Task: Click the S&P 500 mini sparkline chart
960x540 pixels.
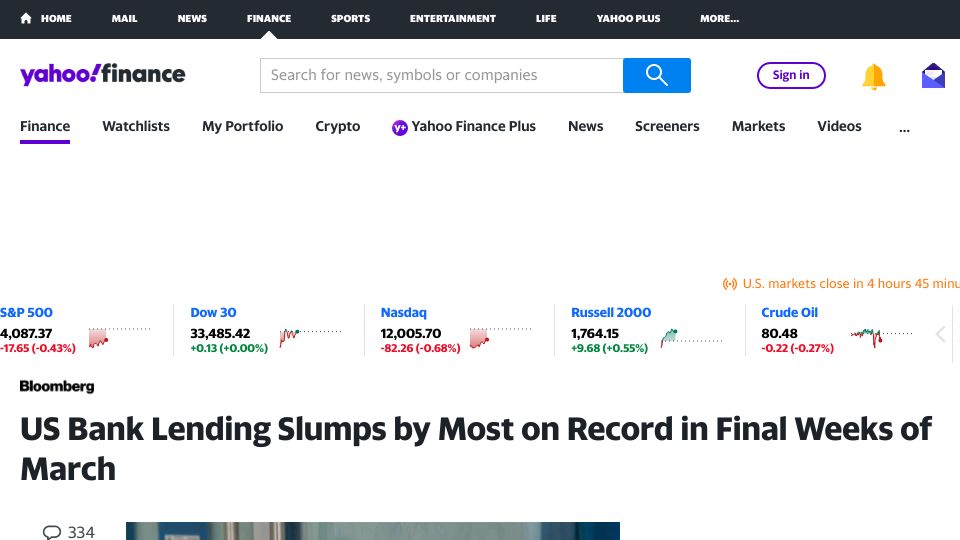Action: (x=119, y=337)
